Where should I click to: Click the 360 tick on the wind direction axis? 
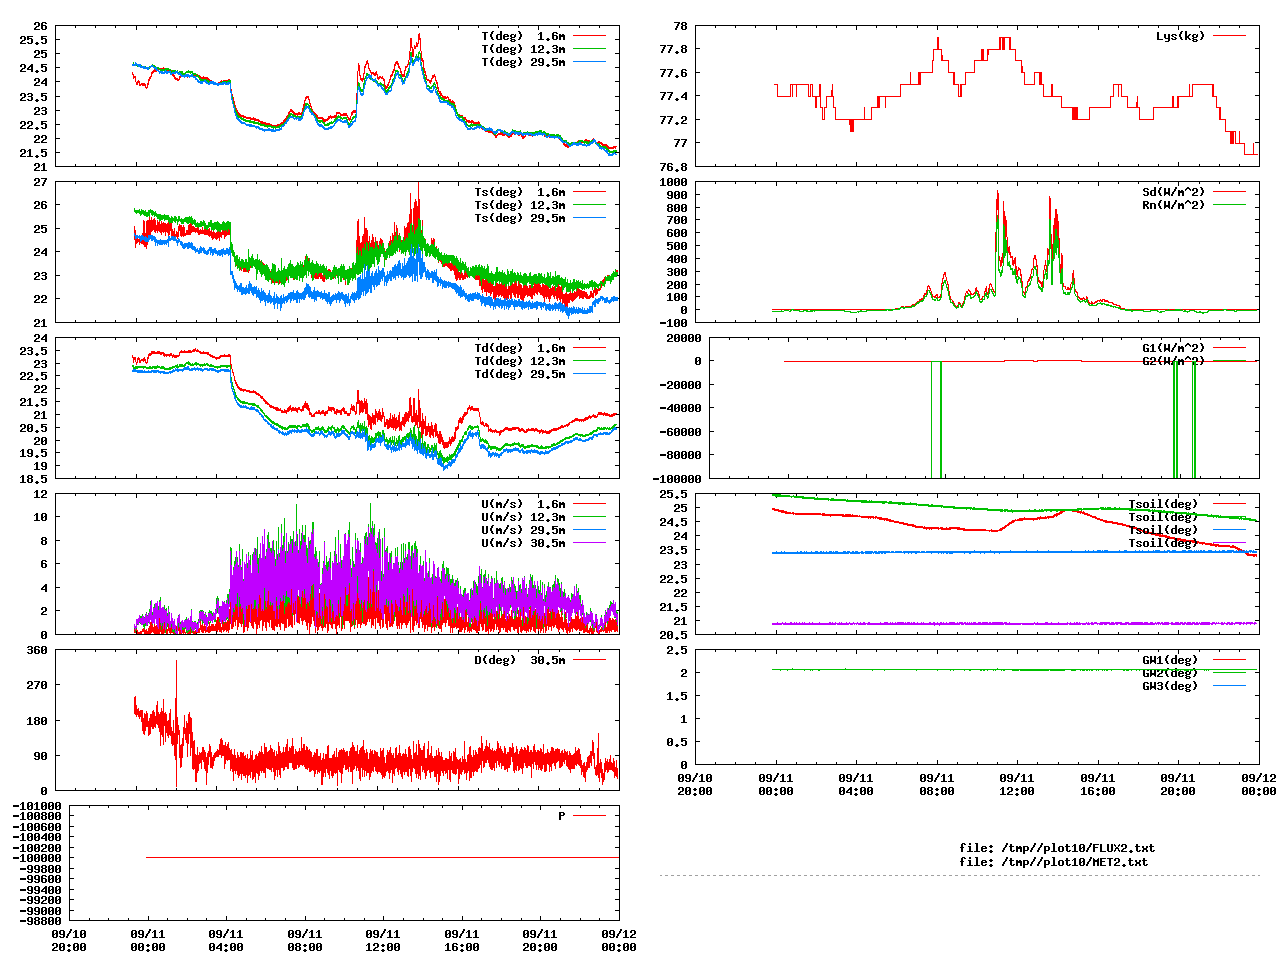tap(37, 650)
